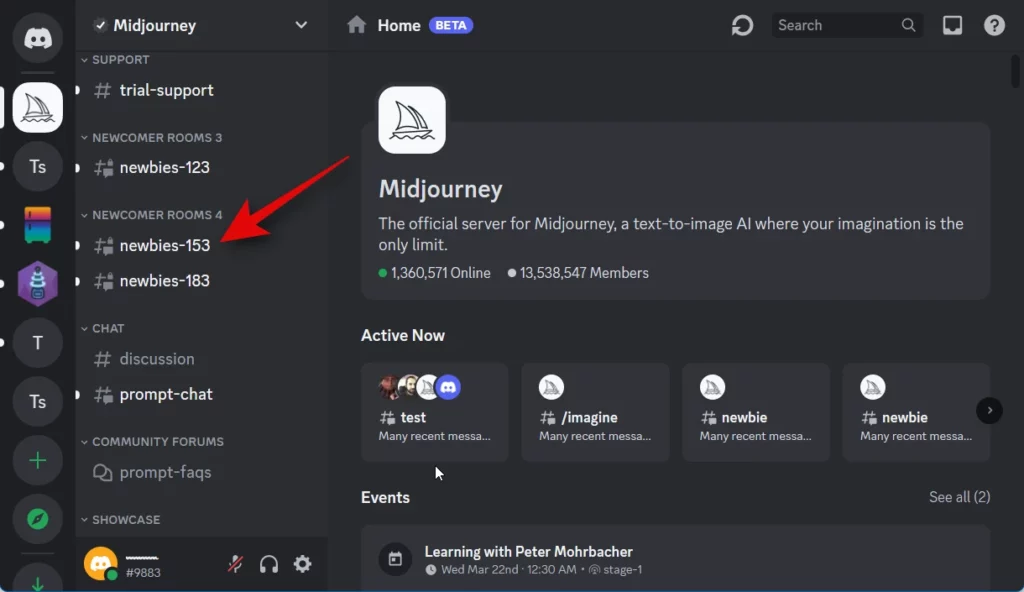Open Explore Discoverable Servers compass icon
The image size is (1024, 592).
(x=38, y=519)
